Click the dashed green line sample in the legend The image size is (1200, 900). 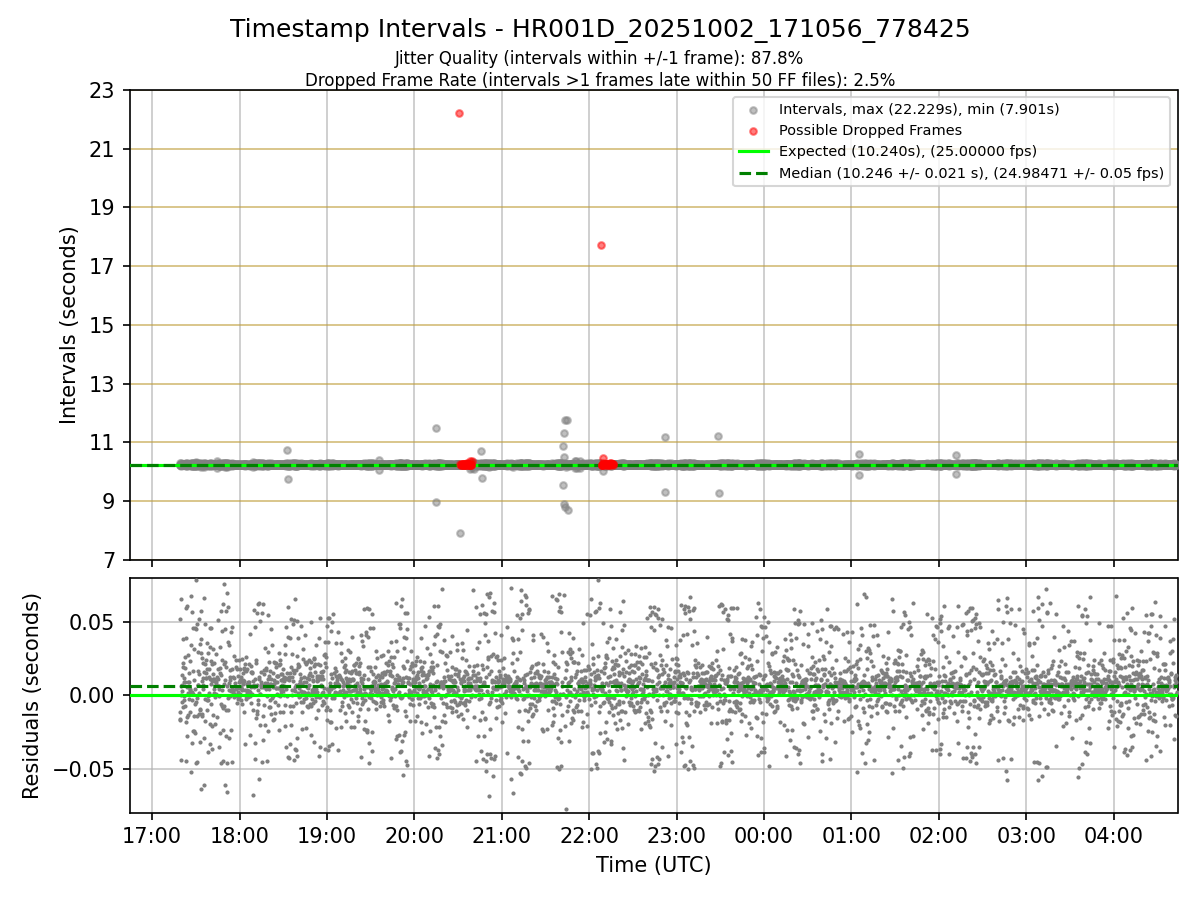point(754,173)
